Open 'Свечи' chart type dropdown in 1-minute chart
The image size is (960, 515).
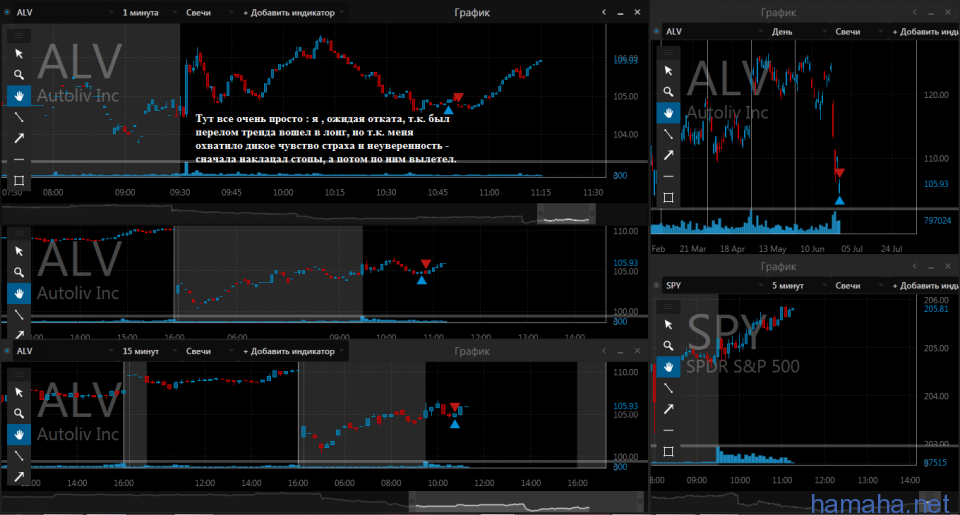tap(208, 12)
